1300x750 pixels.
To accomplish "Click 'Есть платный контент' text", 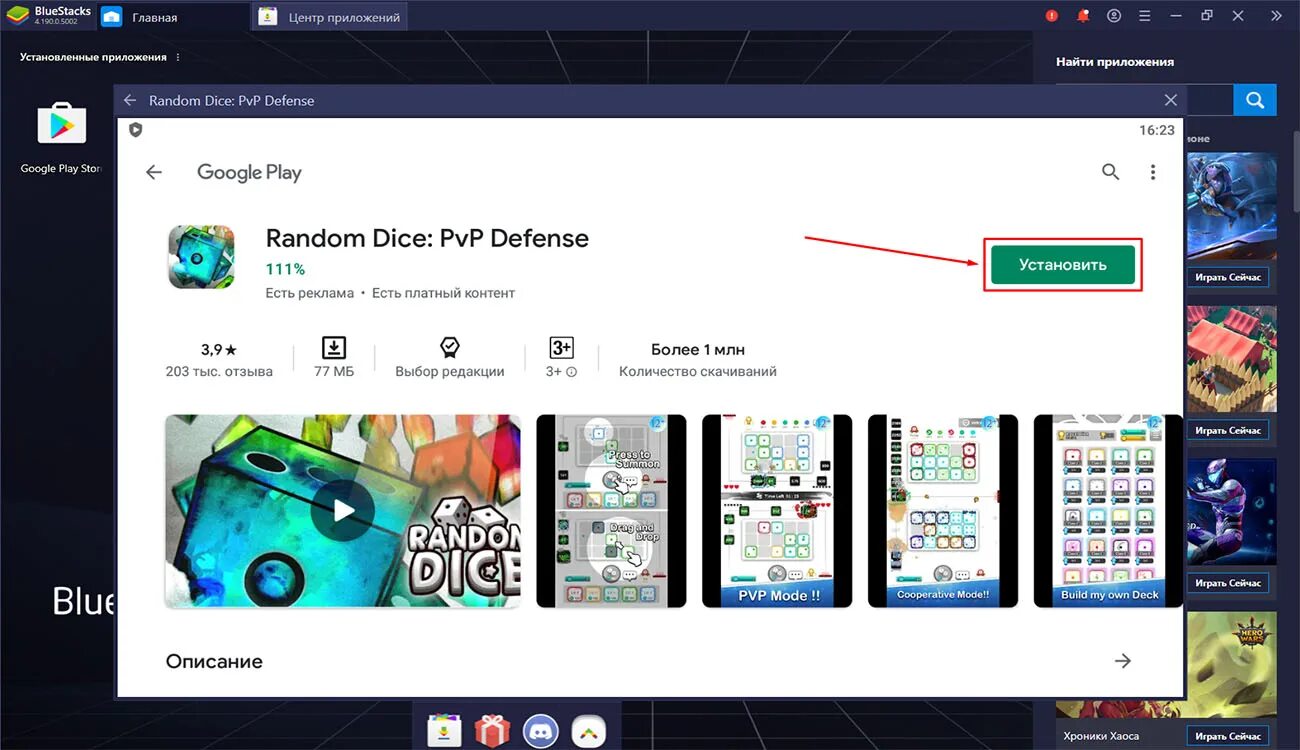I will [x=443, y=293].
